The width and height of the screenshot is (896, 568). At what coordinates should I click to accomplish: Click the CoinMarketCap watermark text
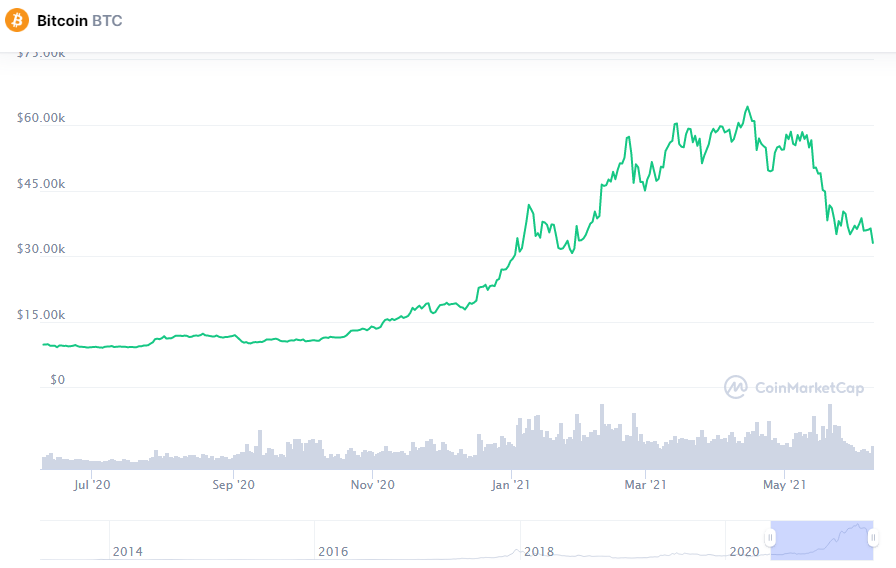tap(809, 388)
